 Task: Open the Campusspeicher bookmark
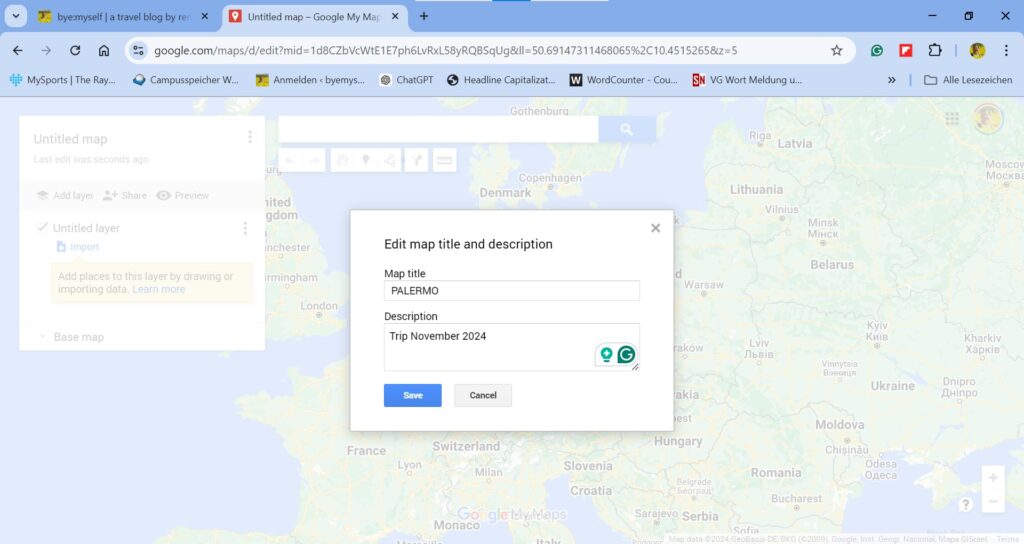pos(185,80)
